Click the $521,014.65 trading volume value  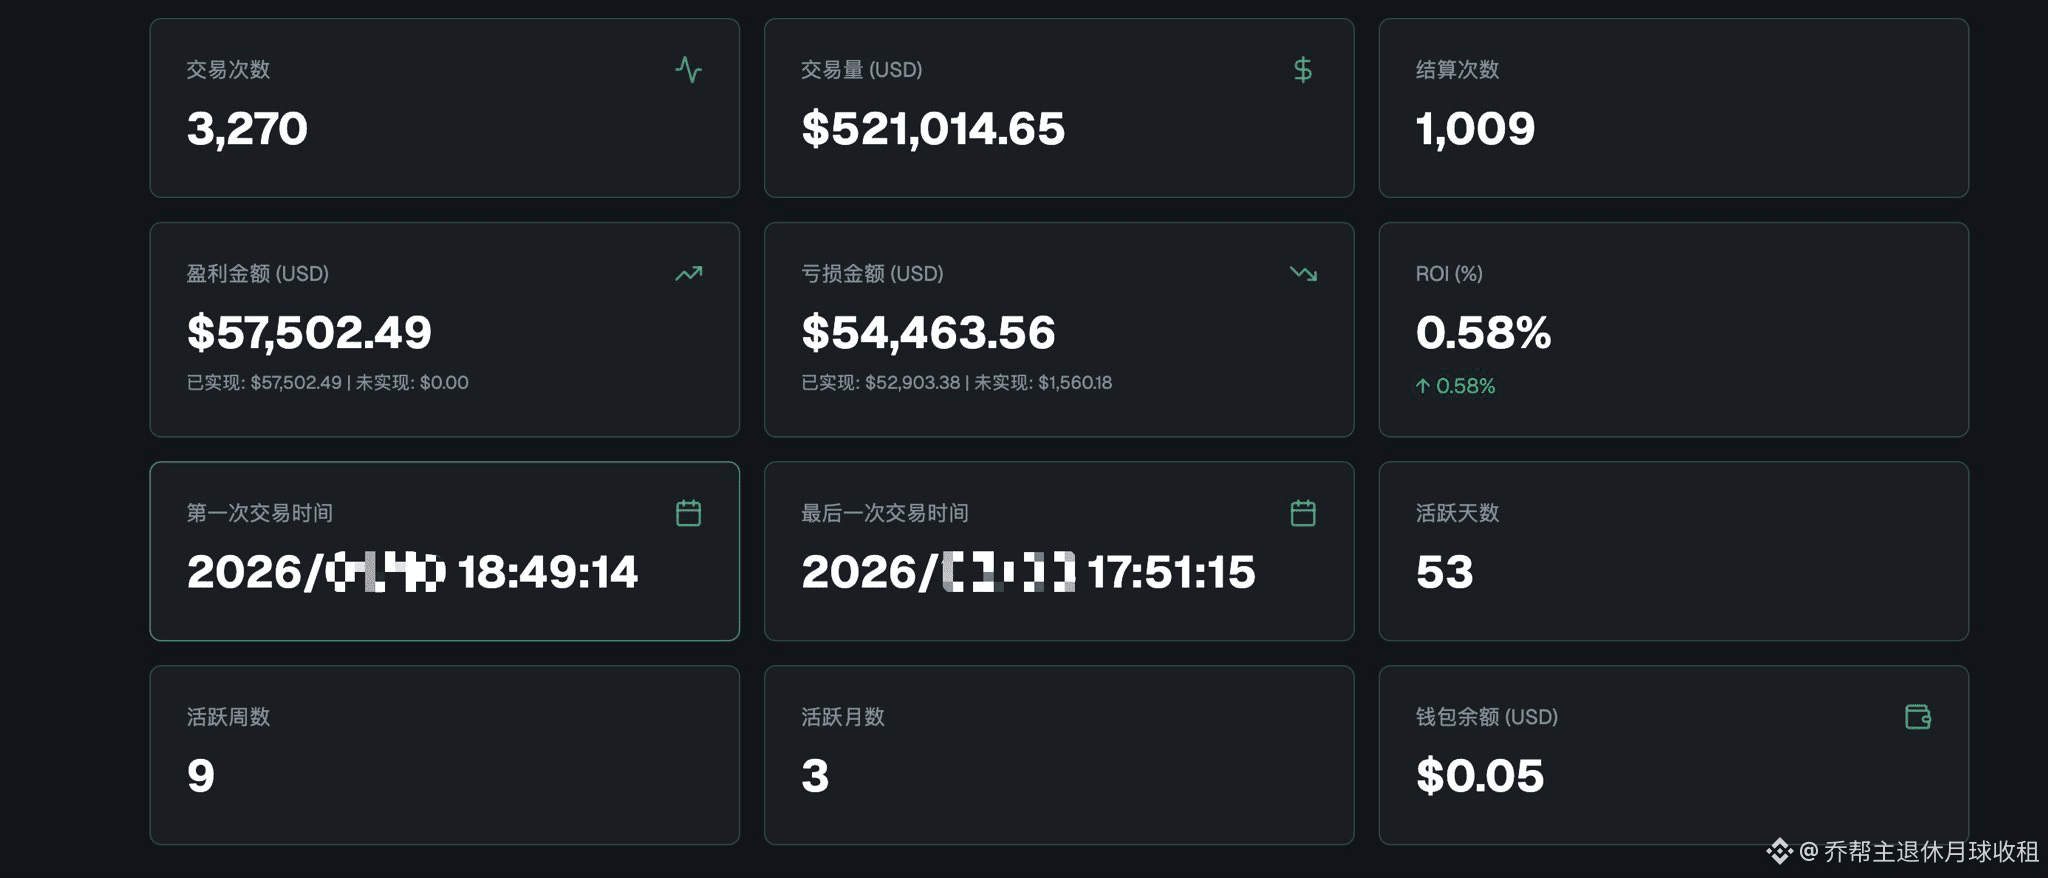932,129
